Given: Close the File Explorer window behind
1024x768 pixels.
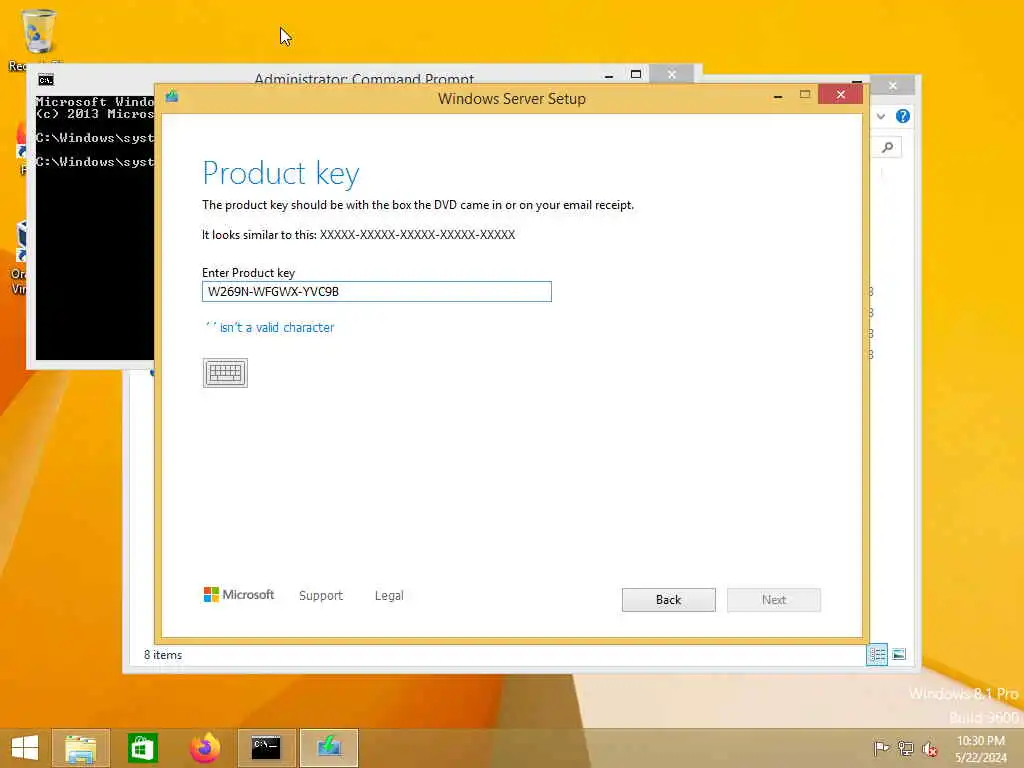Looking at the screenshot, I should (x=893, y=86).
